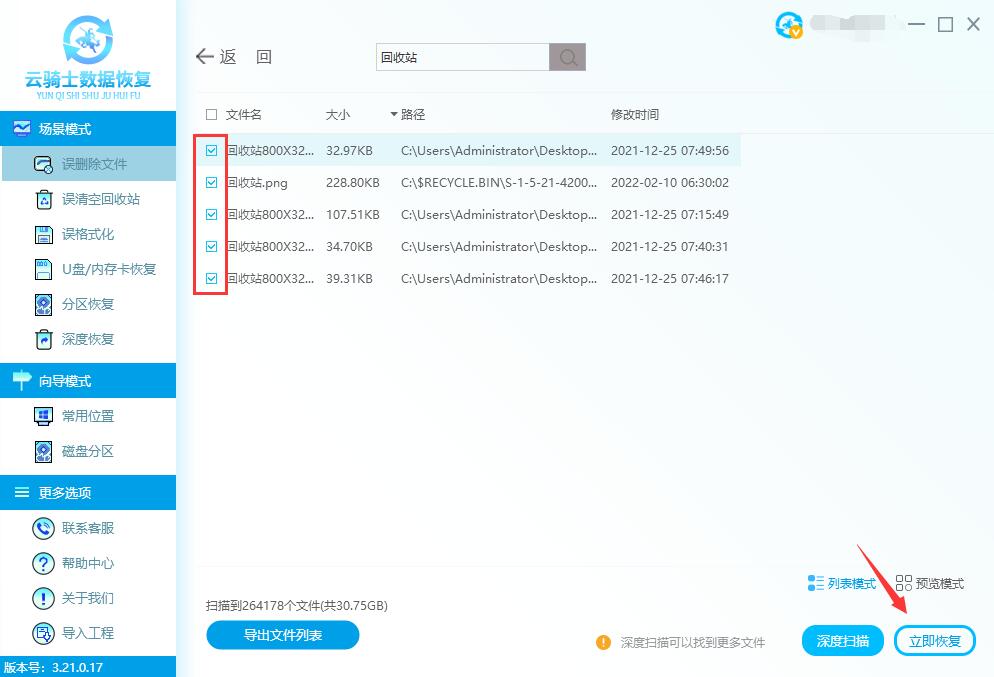Uncheck the file sized 32.97KB
Screen dimensions: 994x677
(211, 151)
